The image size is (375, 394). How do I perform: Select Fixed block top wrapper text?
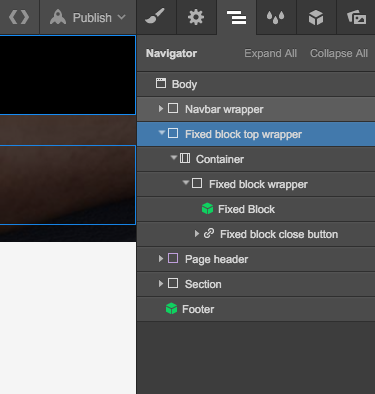pyautogui.click(x=243, y=134)
